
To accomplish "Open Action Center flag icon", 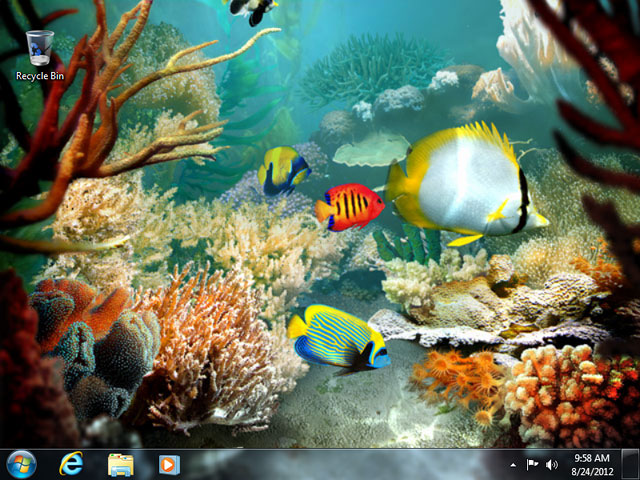I will point(532,464).
